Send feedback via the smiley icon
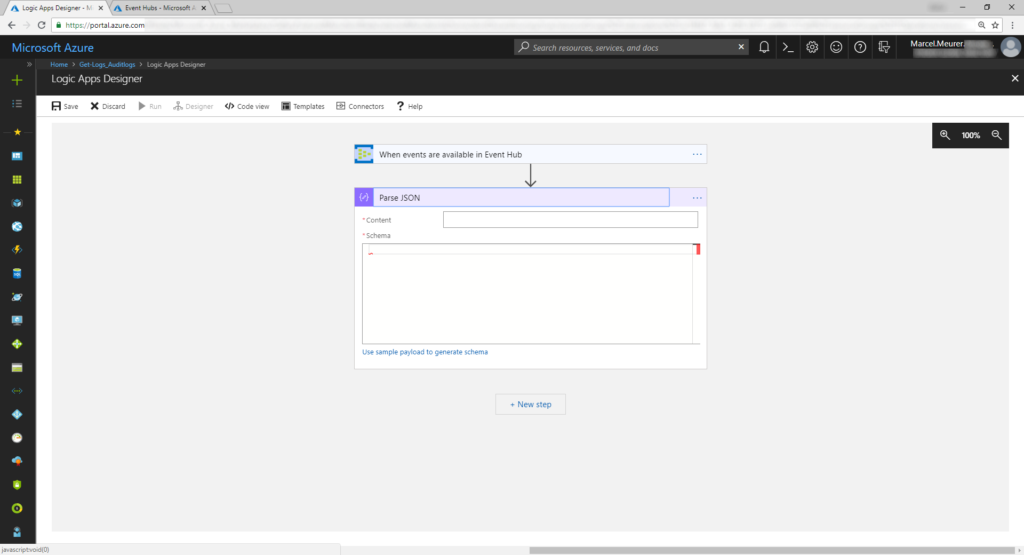 click(836, 47)
